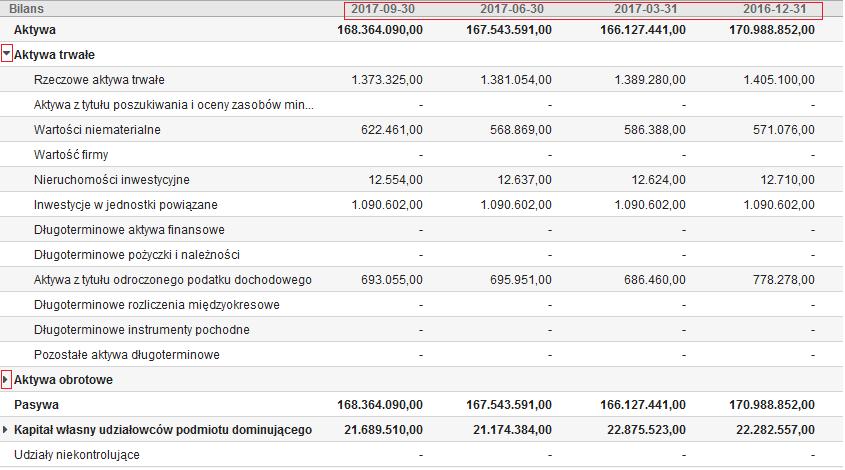This screenshot has width=845, height=470.
Task: Click the value 12.554,00
Action: click(396, 179)
